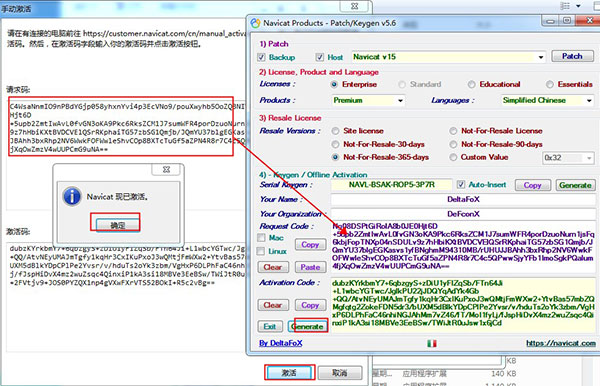The image size is (600, 386).
Task: Choose Not-For-Resale-365-days option
Action: 336,157
